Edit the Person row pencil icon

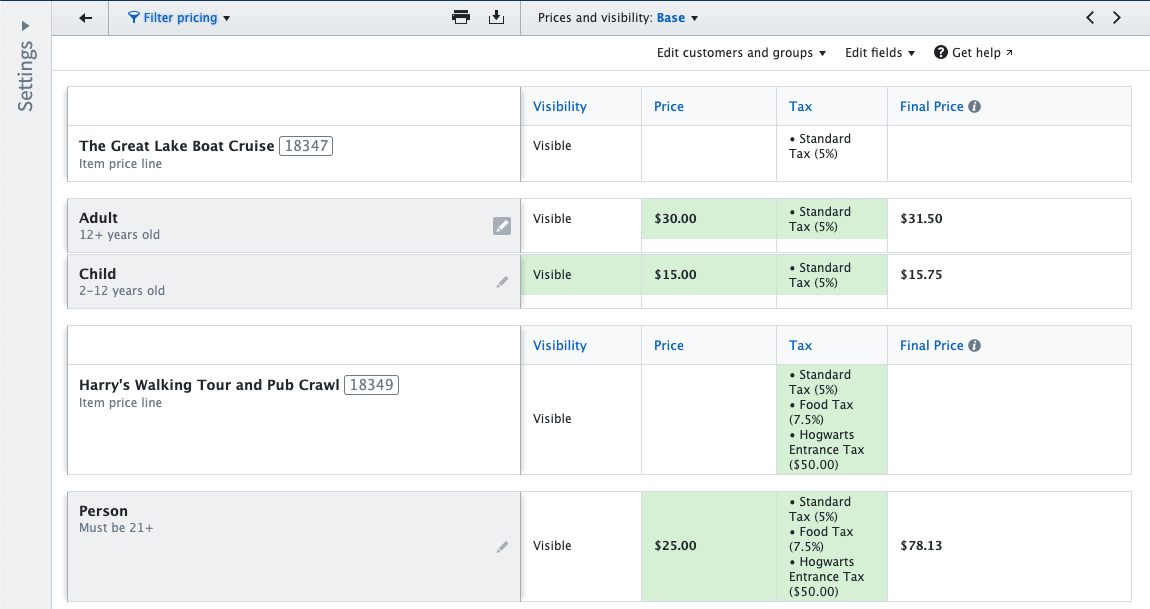[x=502, y=547]
